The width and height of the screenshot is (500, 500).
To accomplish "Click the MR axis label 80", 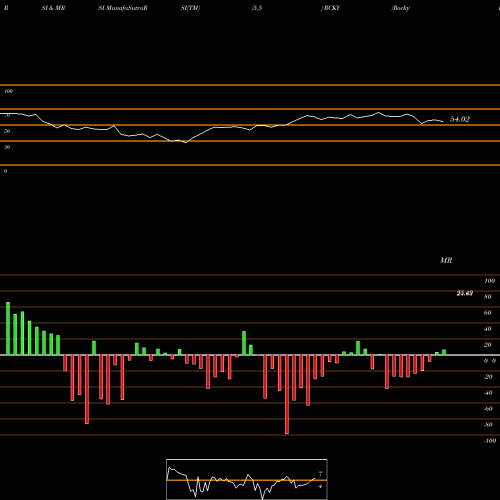I will 488,297.
